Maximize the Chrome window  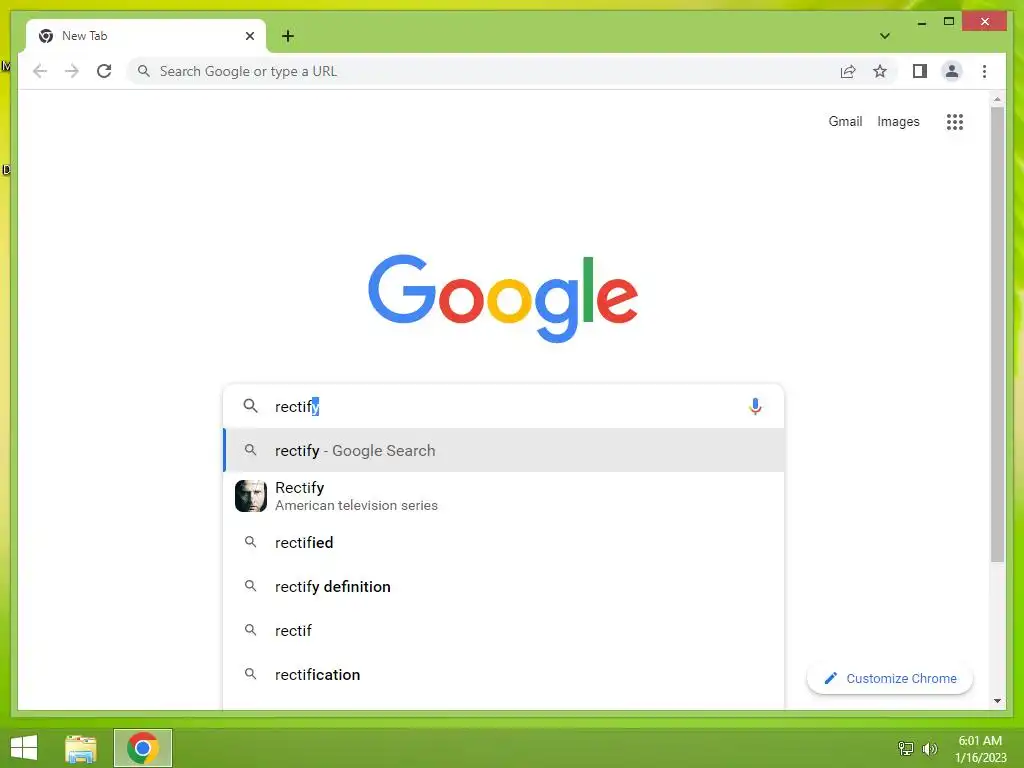click(x=949, y=22)
